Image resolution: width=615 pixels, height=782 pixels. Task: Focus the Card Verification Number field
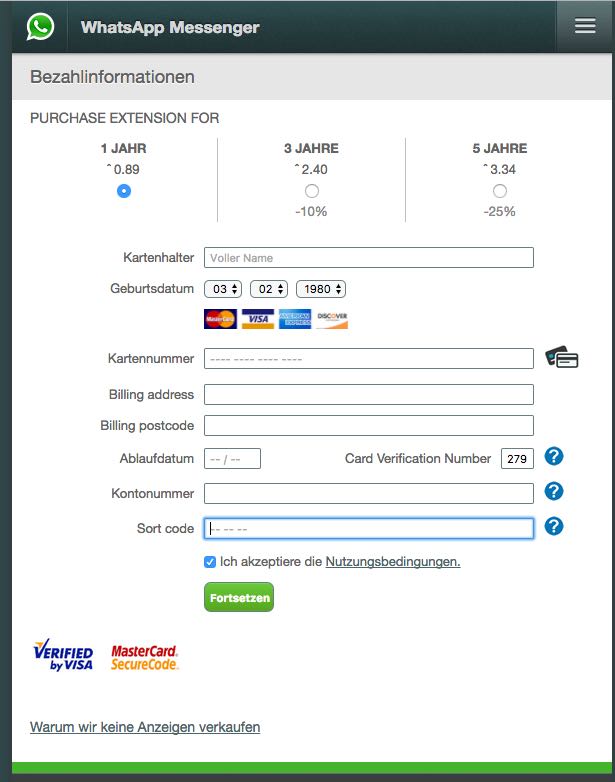coord(517,458)
